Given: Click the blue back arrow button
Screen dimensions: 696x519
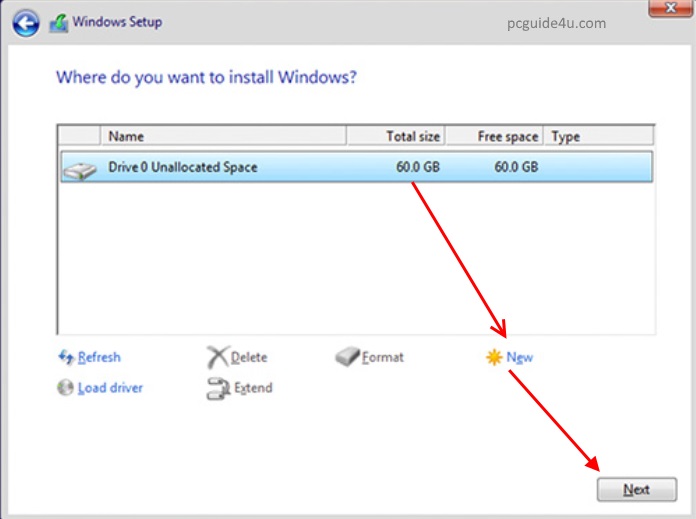Looking at the screenshot, I should pyautogui.click(x=26, y=22).
